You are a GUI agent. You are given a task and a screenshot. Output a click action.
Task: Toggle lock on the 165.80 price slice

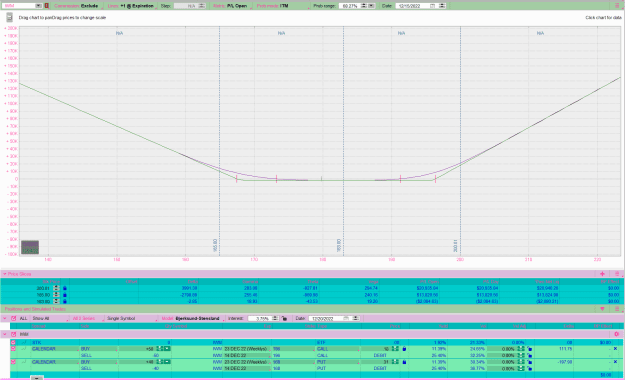(x=65, y=295)
